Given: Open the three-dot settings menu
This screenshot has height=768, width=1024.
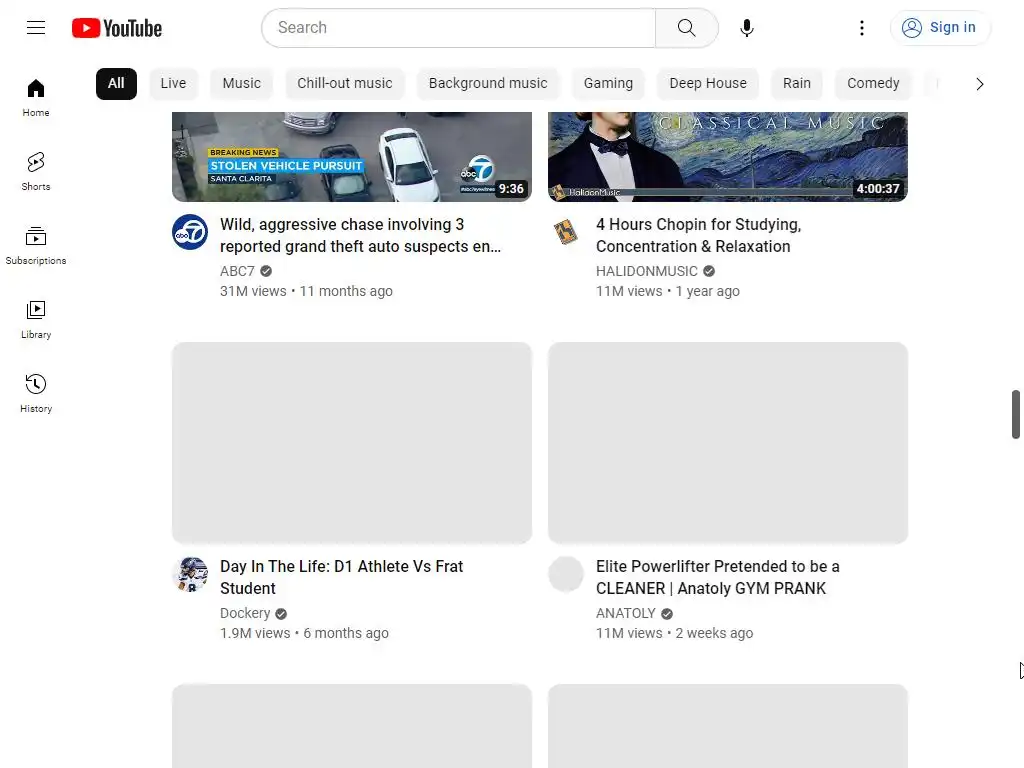Looking at the screenshot, I should coord(862,27).
